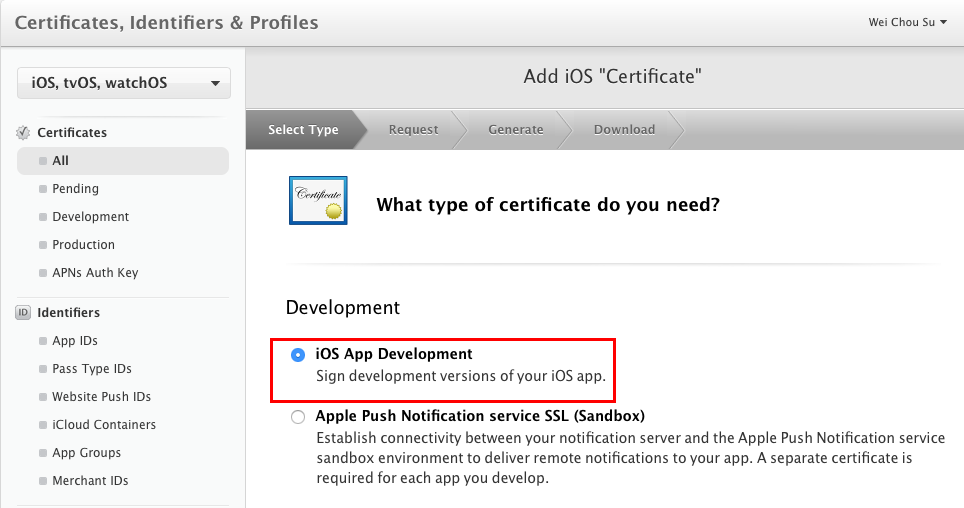Viewport: 964px width, 508px height.
Task: Click the Generate step tab
Action: click(515, 130)
